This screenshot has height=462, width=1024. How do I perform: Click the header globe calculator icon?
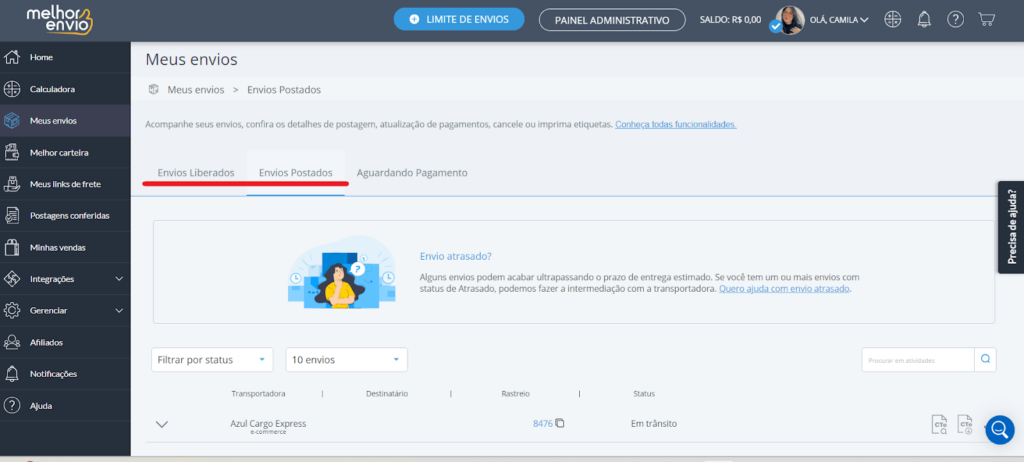click(x=893, y=20)
